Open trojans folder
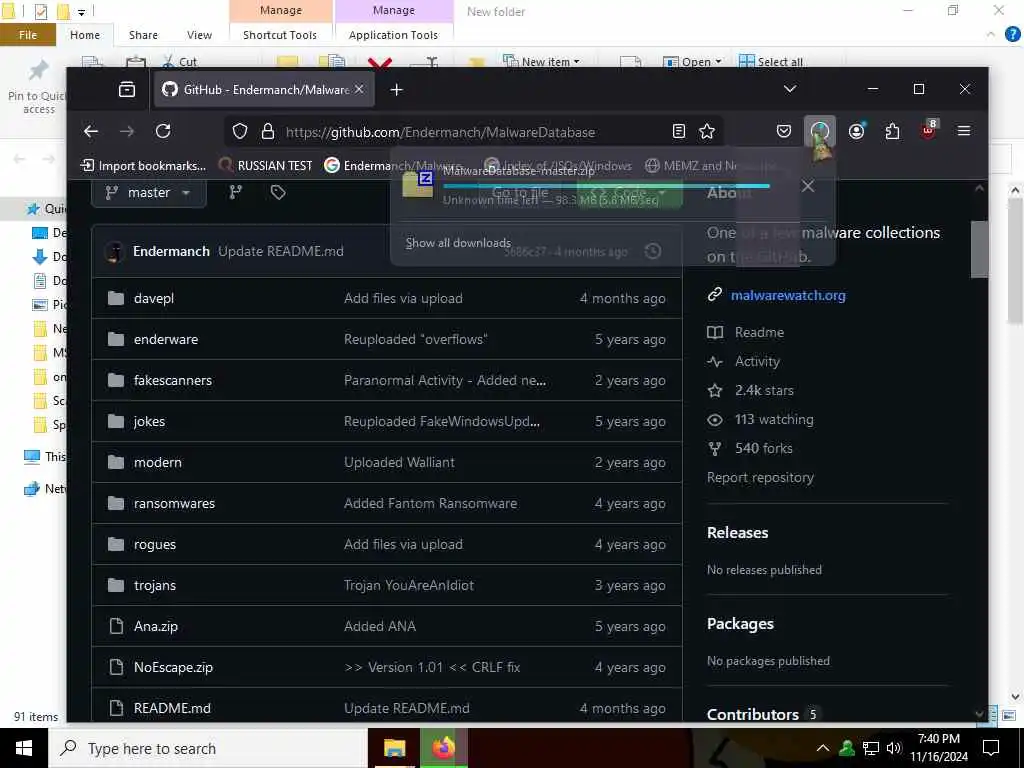 pyautogui.click(x=155, y=586)
